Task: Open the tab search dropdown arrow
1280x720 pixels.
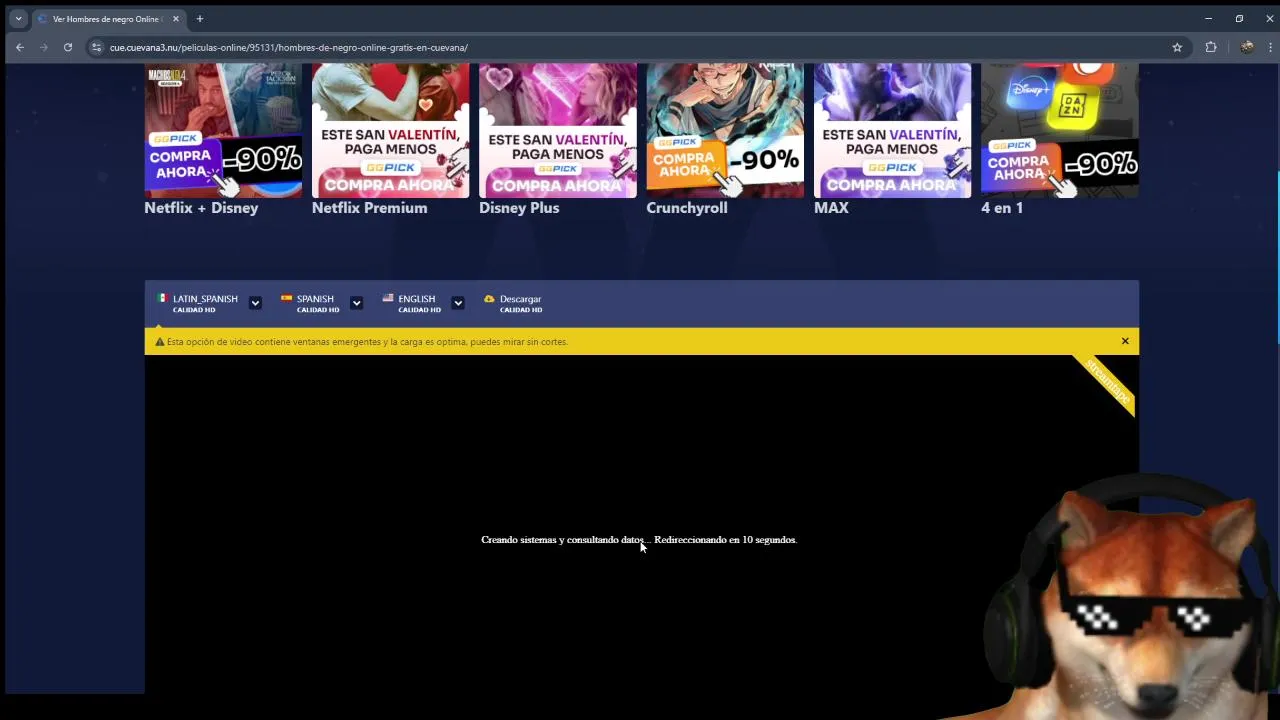Action: 18,18
